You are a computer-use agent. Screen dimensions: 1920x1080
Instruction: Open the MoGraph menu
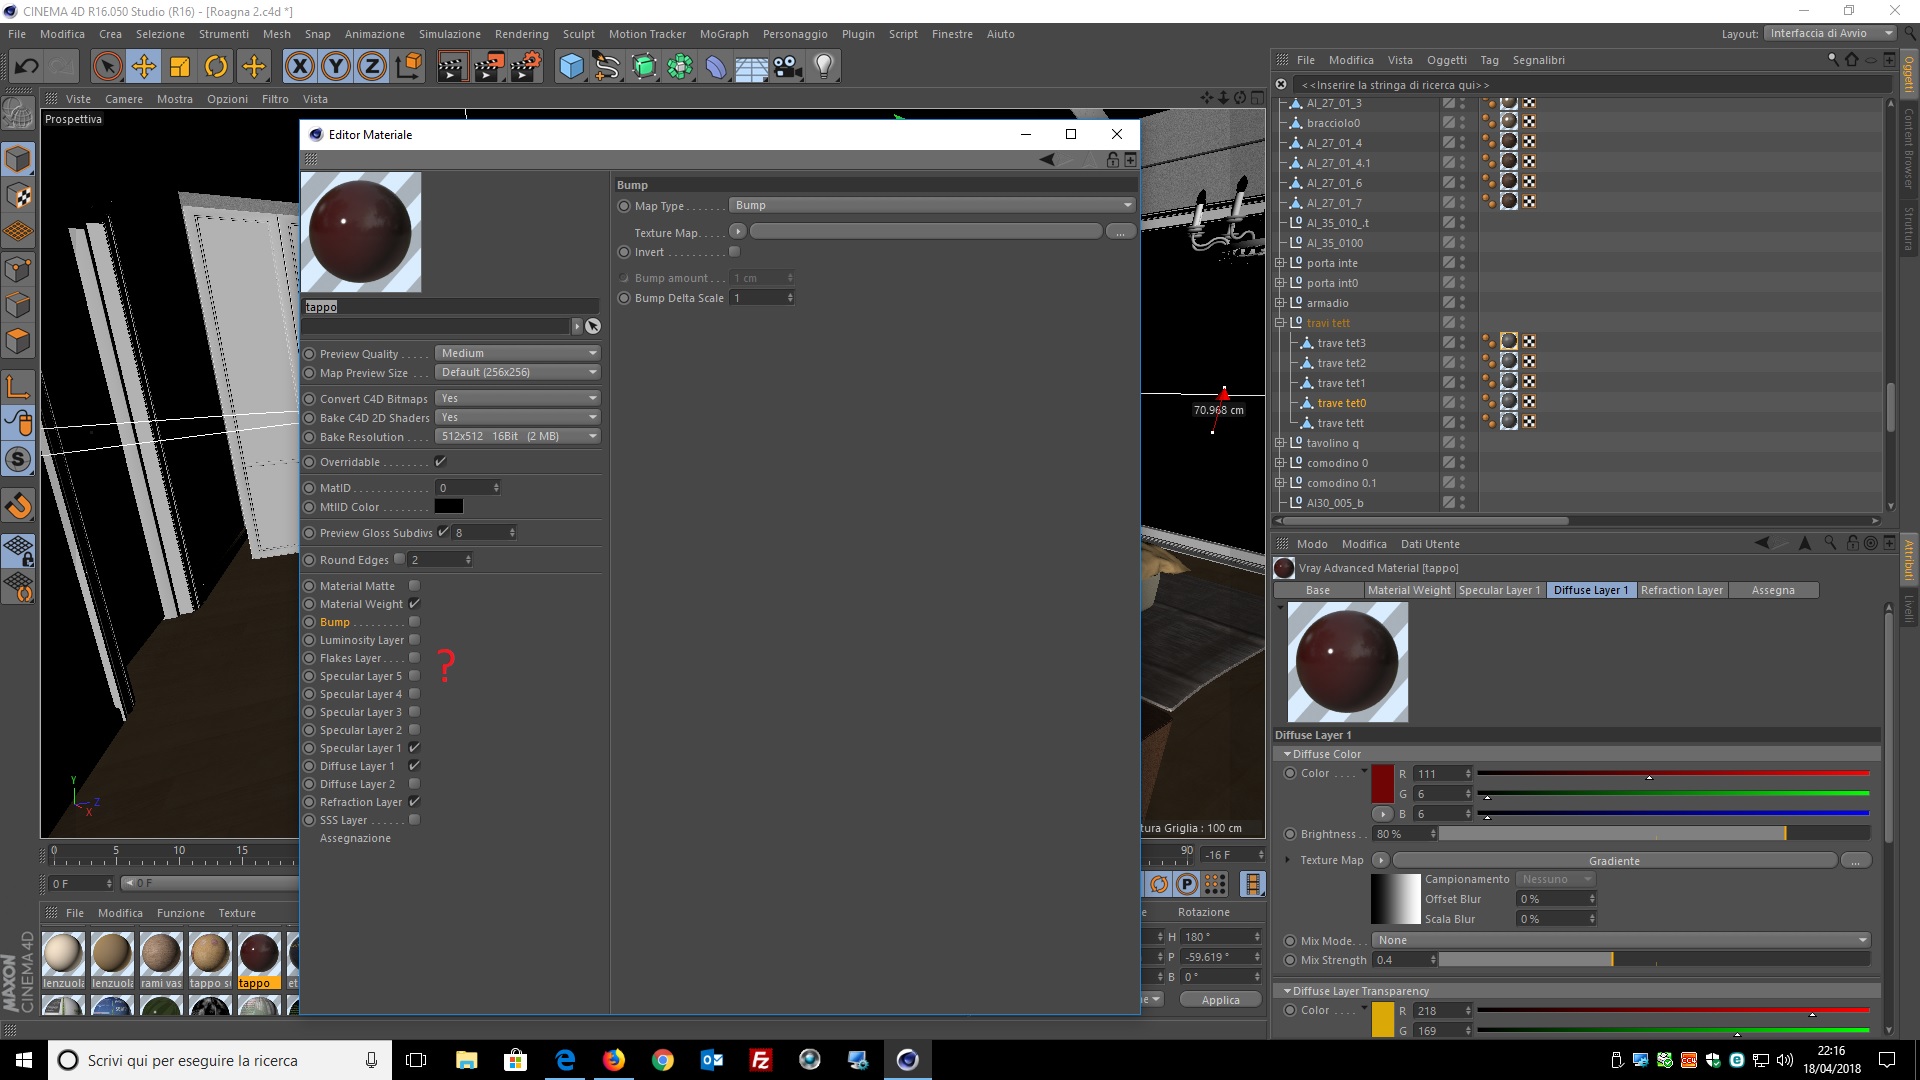click(x=723, y=34)
